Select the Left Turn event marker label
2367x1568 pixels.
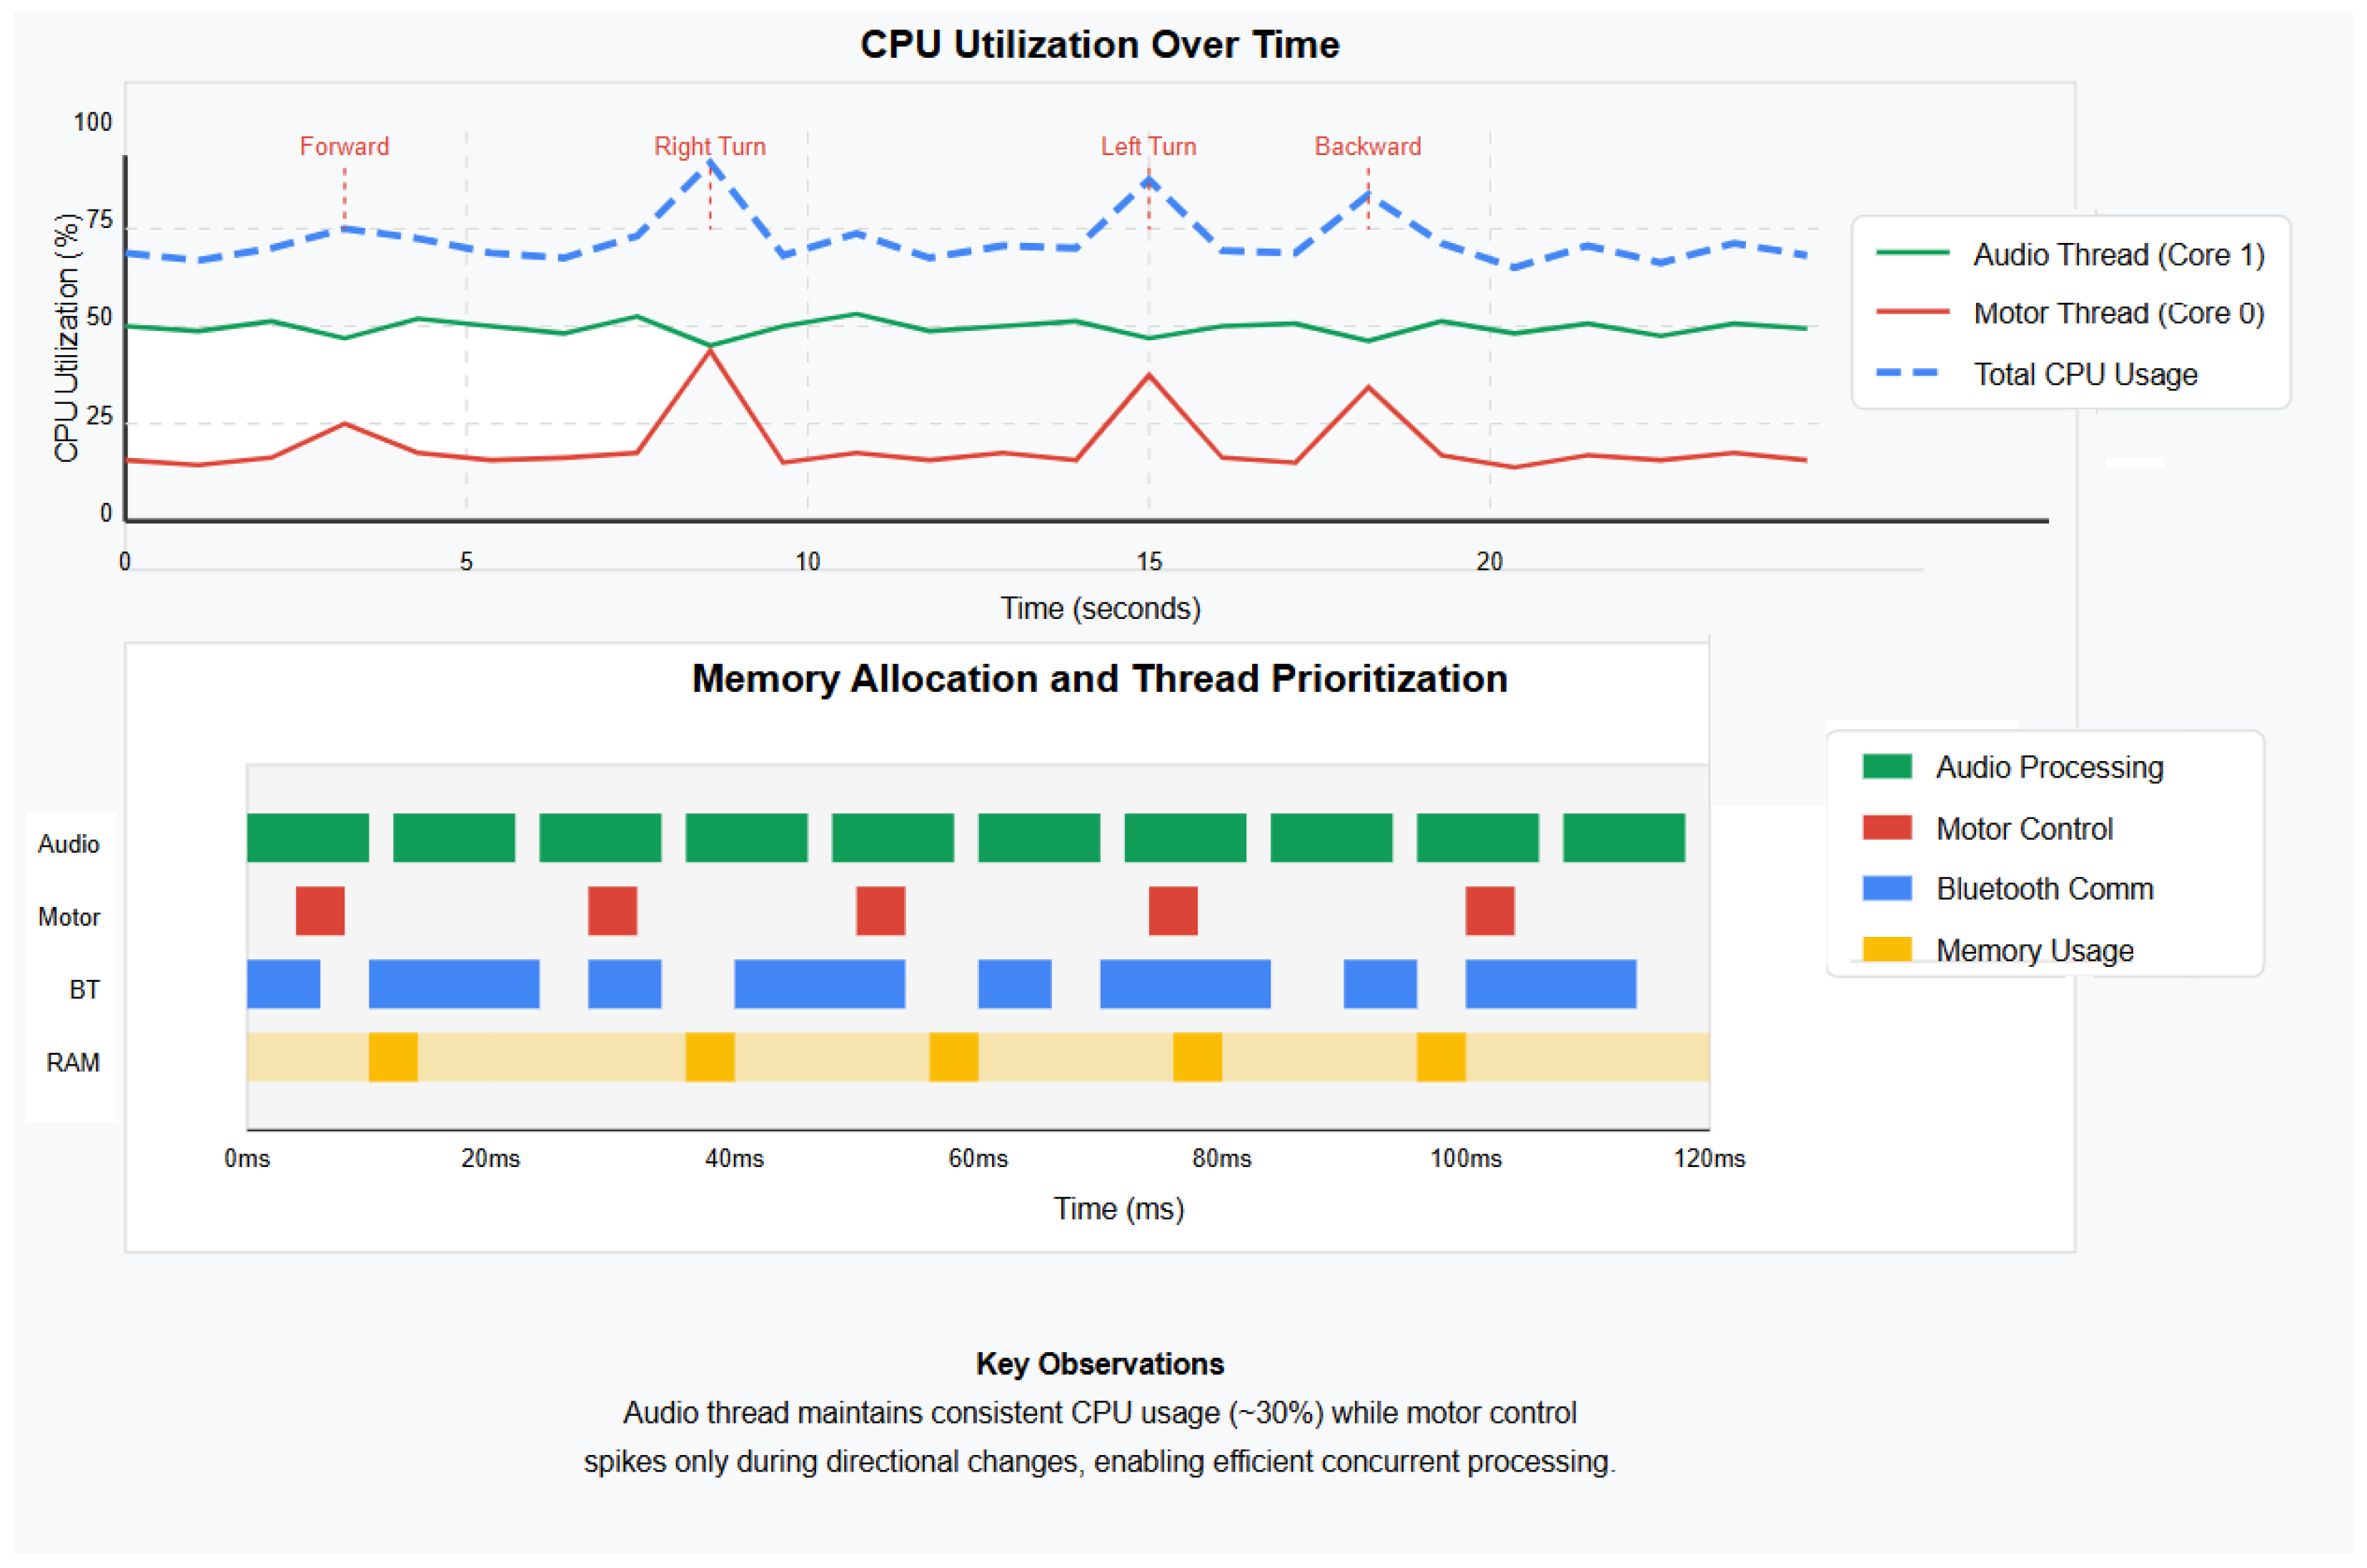tap(1149, 147)
